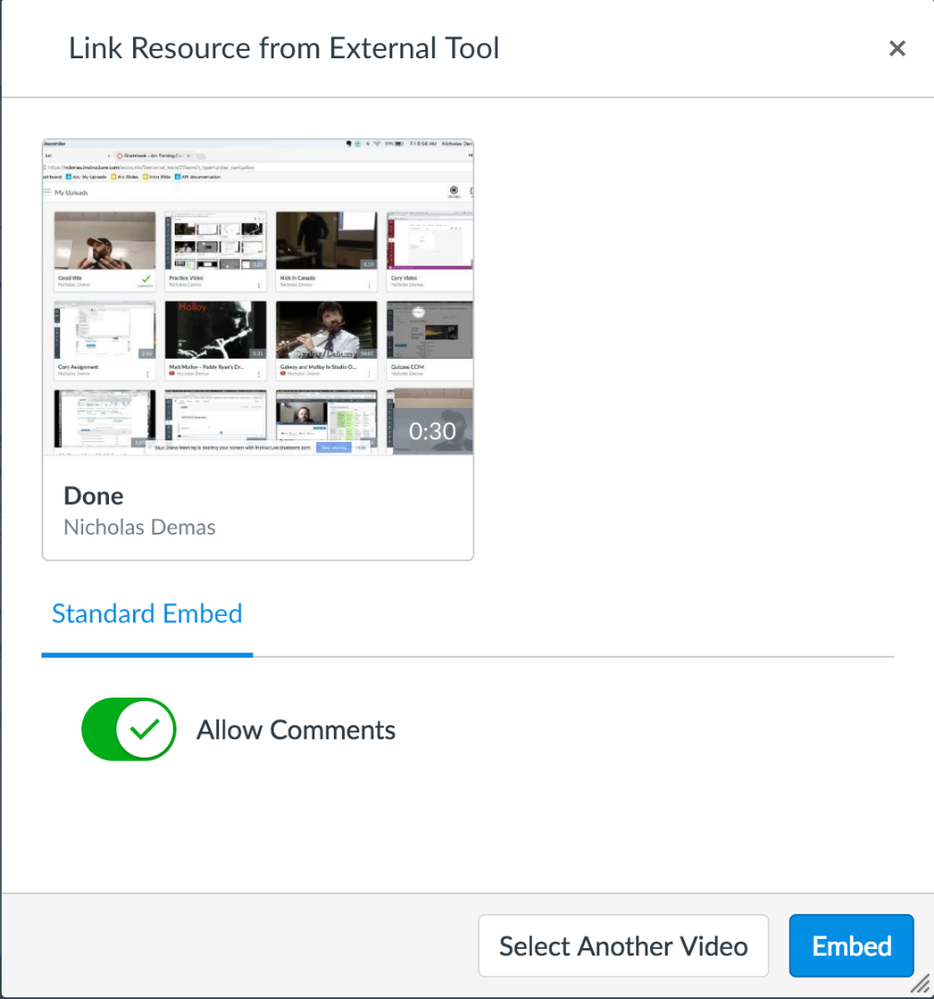Click the author name Nicholas Demas

140,527
